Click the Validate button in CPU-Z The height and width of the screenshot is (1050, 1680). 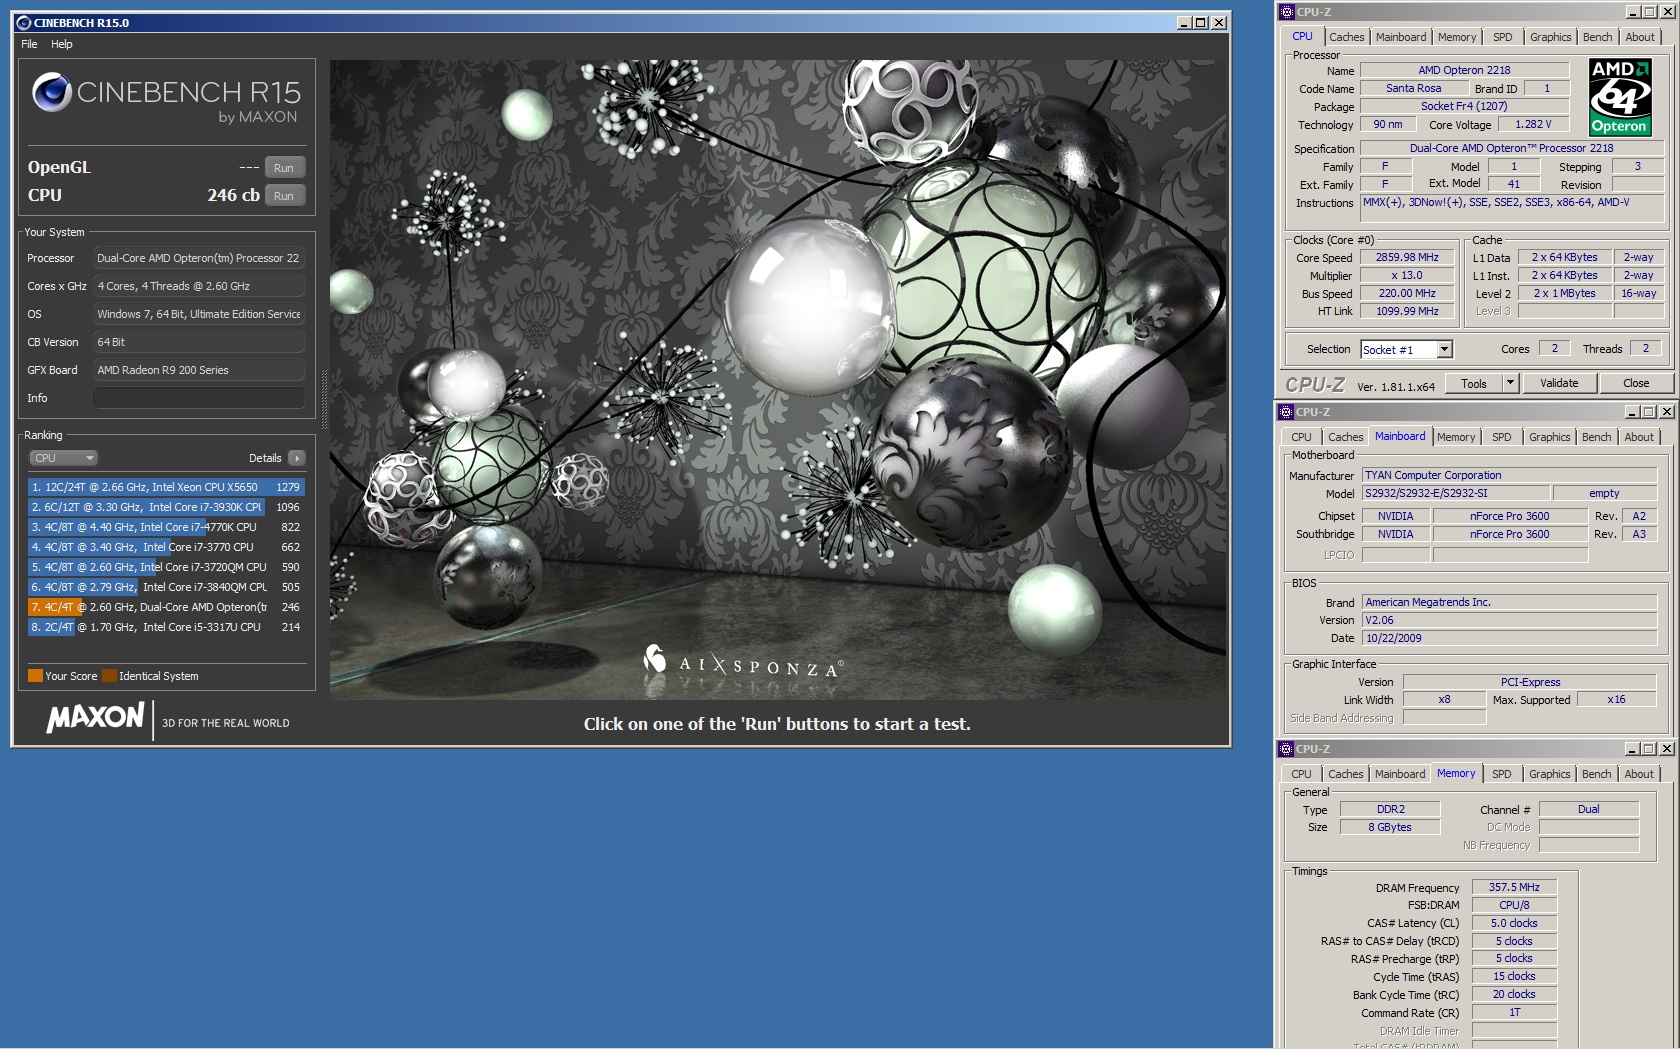(x=1559, y=383)
